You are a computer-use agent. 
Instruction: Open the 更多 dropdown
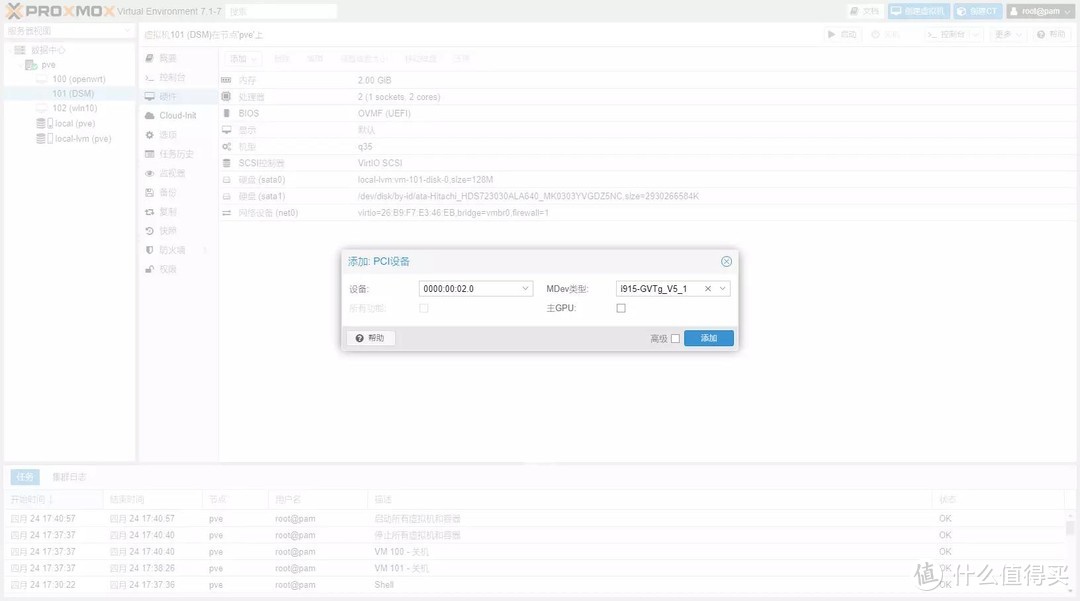pyautogui.click(x=1008, y=34)
